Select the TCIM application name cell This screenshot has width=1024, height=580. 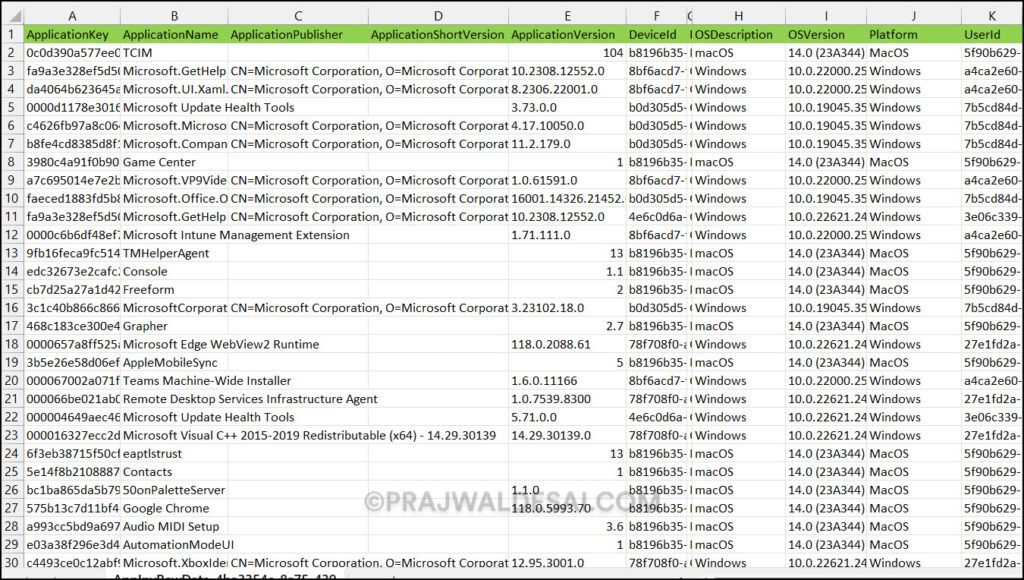174,52
